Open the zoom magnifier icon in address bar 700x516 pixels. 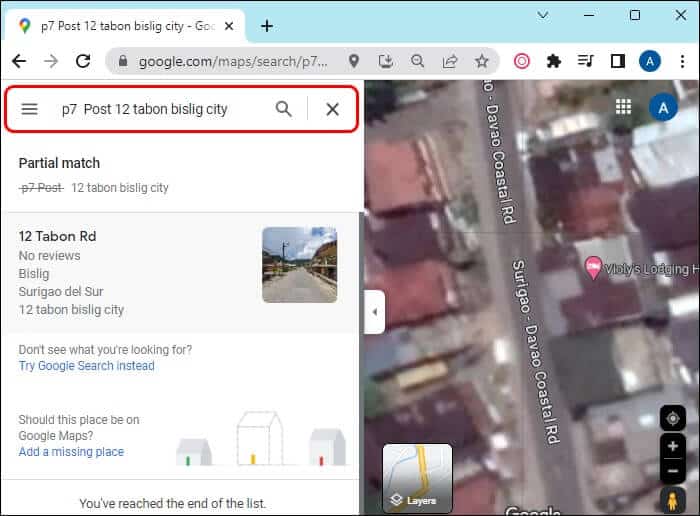coord(417,61)
